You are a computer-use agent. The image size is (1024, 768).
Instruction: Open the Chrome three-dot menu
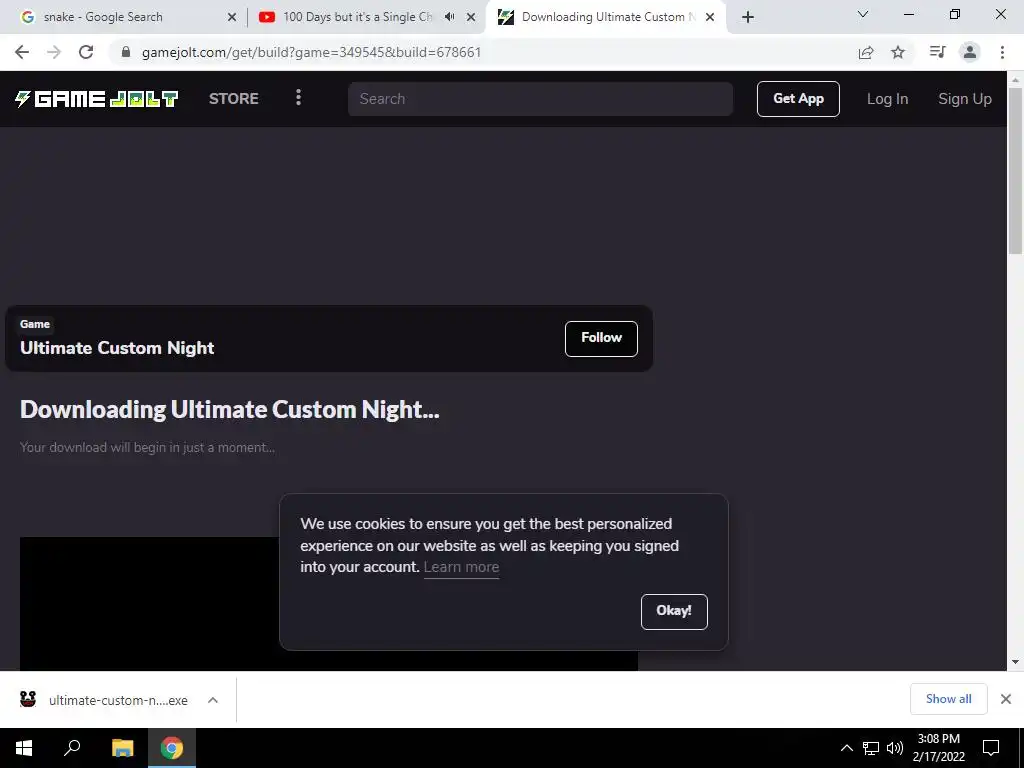[1002, 52]
